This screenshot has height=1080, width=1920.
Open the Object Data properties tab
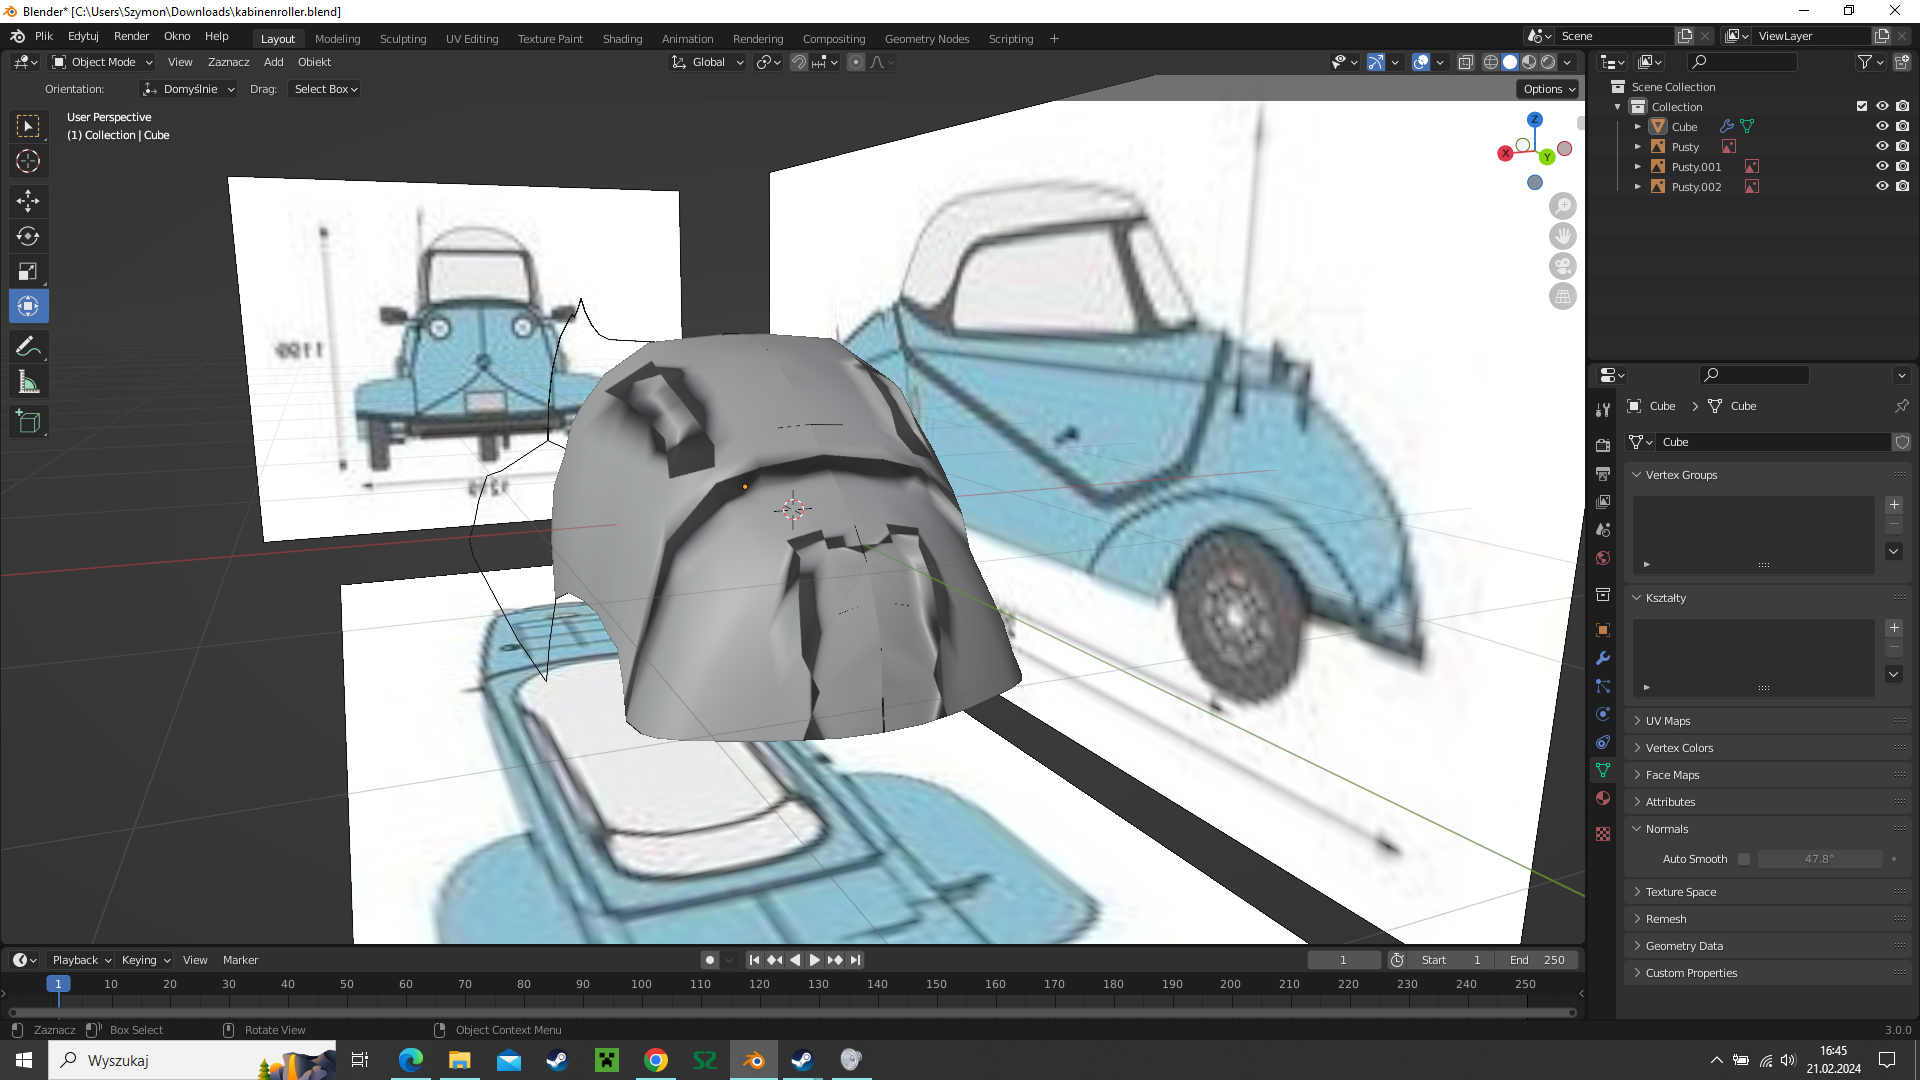click(1603, 770)
